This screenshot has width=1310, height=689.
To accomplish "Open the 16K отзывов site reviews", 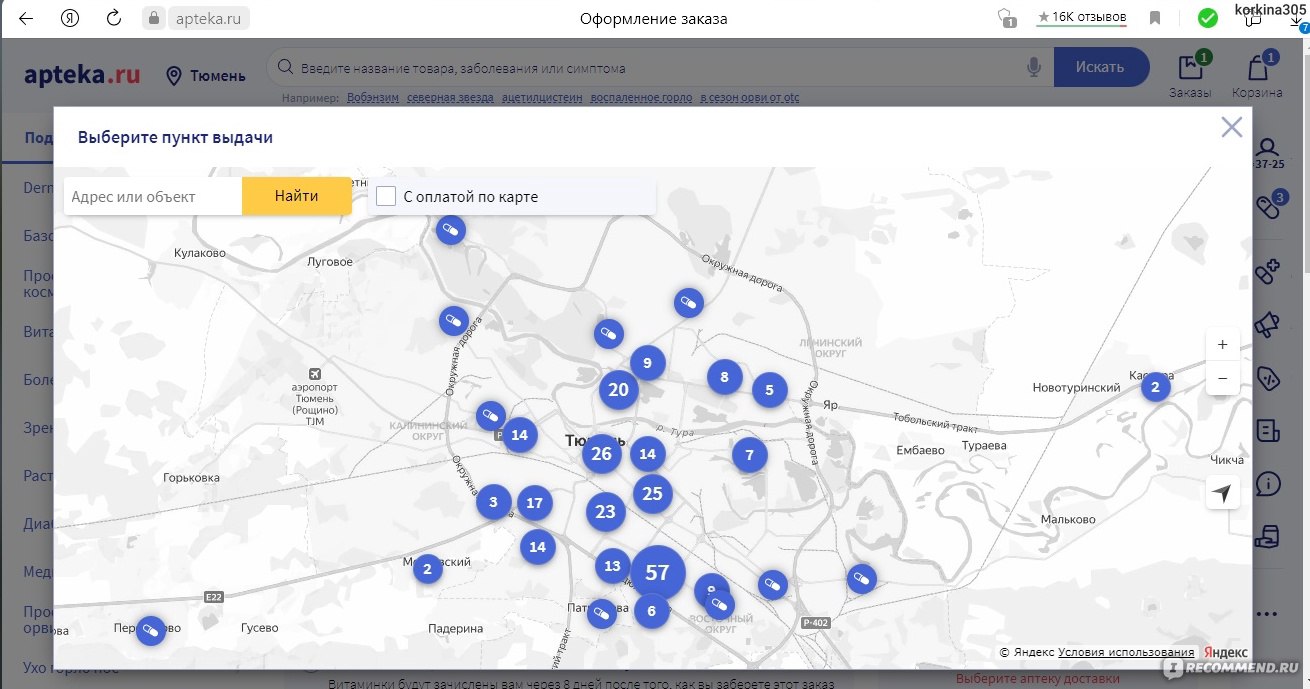I will tap(1081, 18).
